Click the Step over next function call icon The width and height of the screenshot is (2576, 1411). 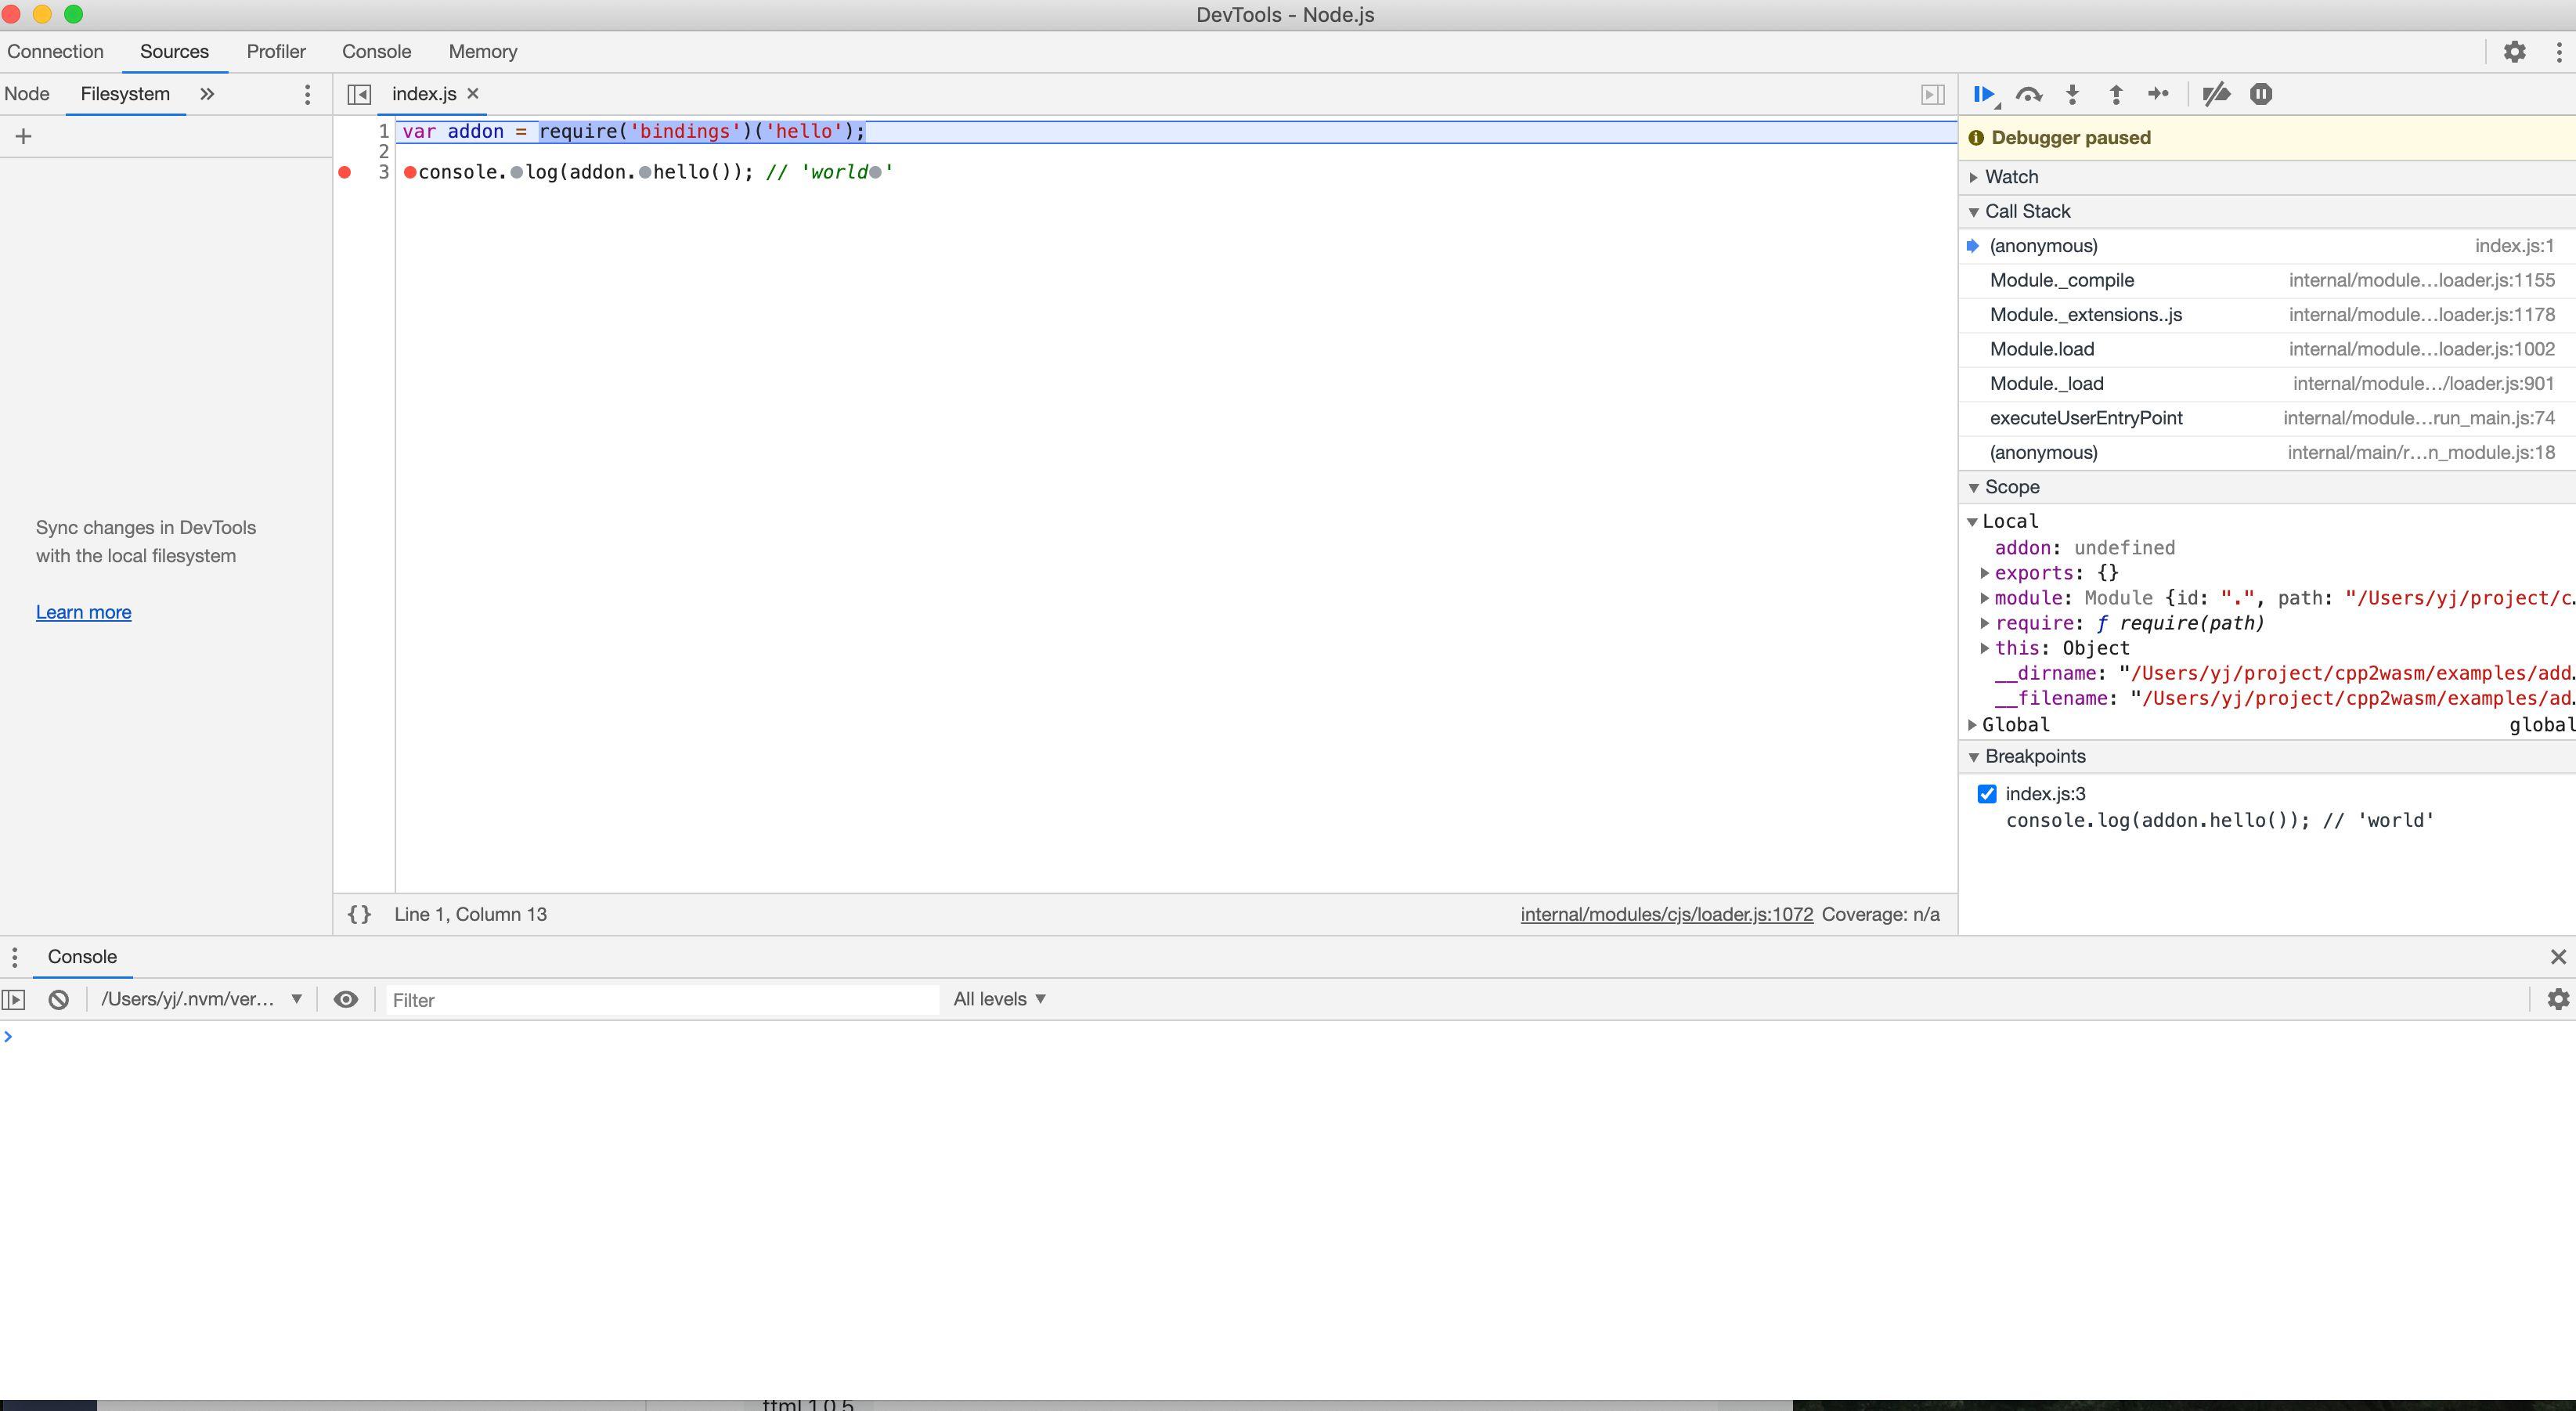[x=2027, y=94]
